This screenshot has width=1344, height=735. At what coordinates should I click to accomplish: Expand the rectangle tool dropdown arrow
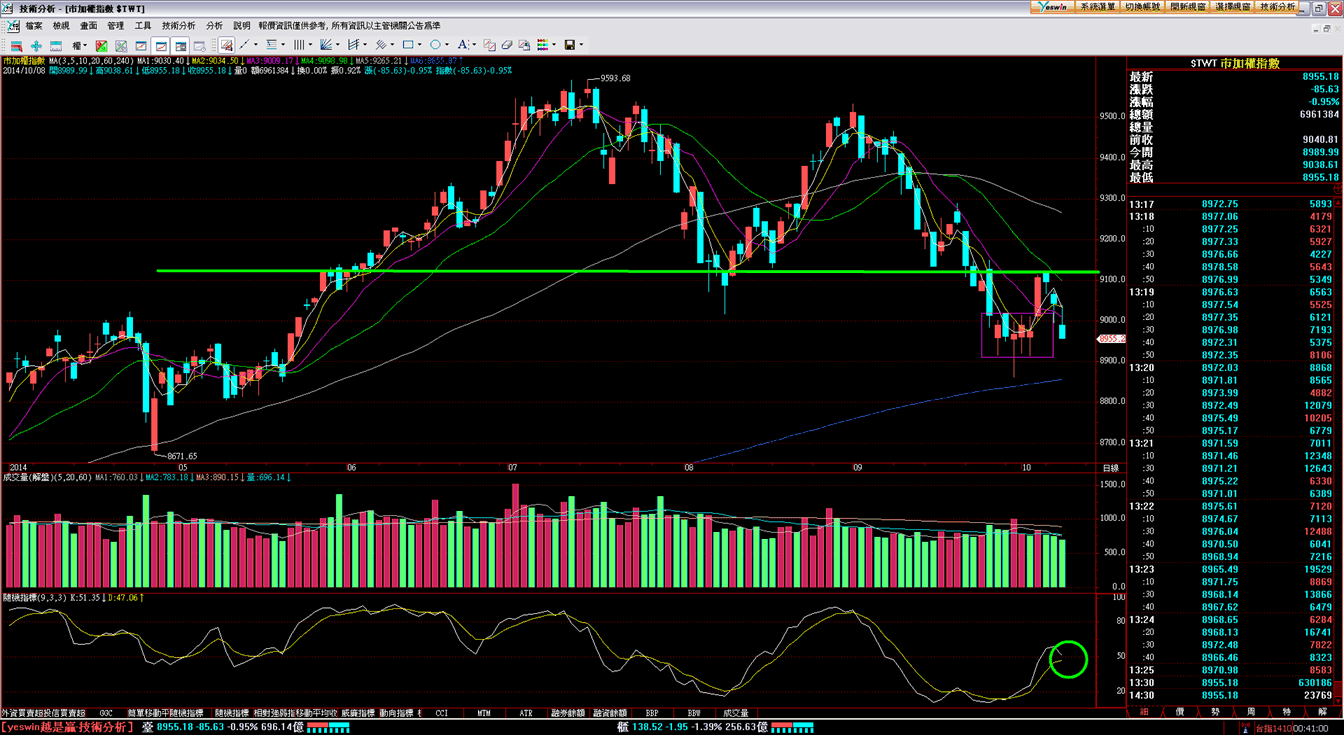click(420, 45)
